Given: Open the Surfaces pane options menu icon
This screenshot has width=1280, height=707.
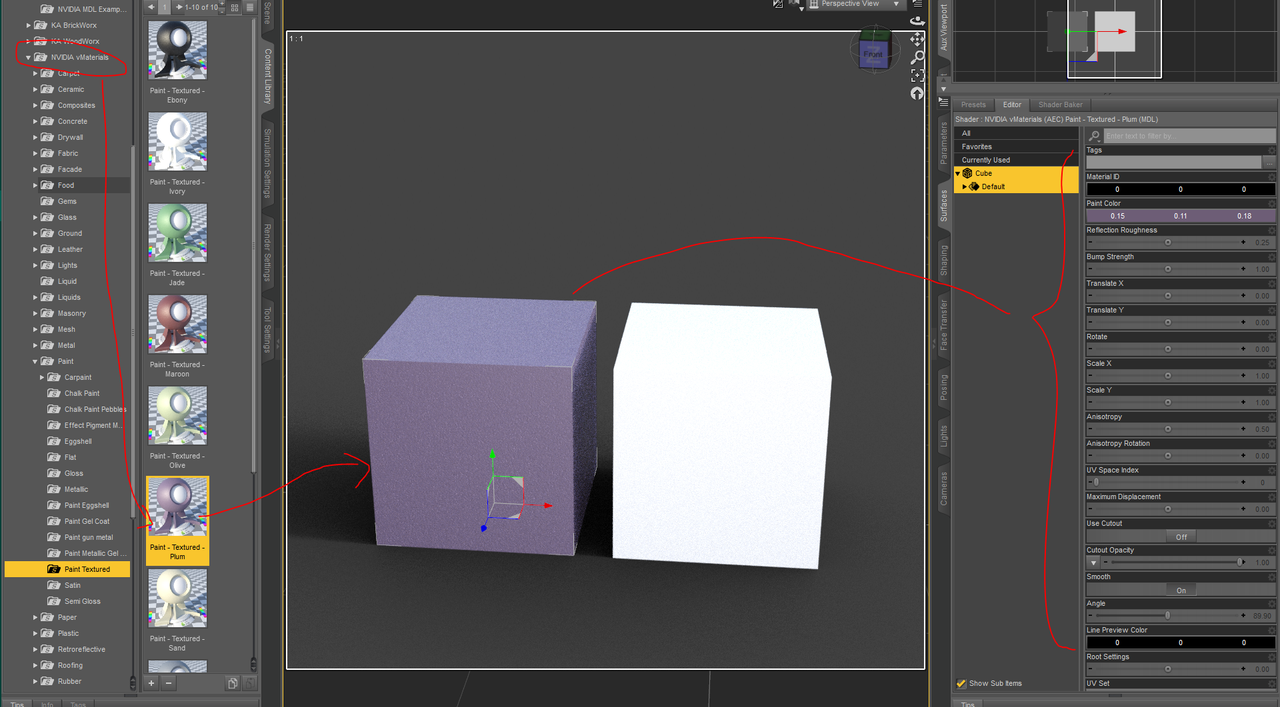Looking at the screenshot, I should coord(943,102).
